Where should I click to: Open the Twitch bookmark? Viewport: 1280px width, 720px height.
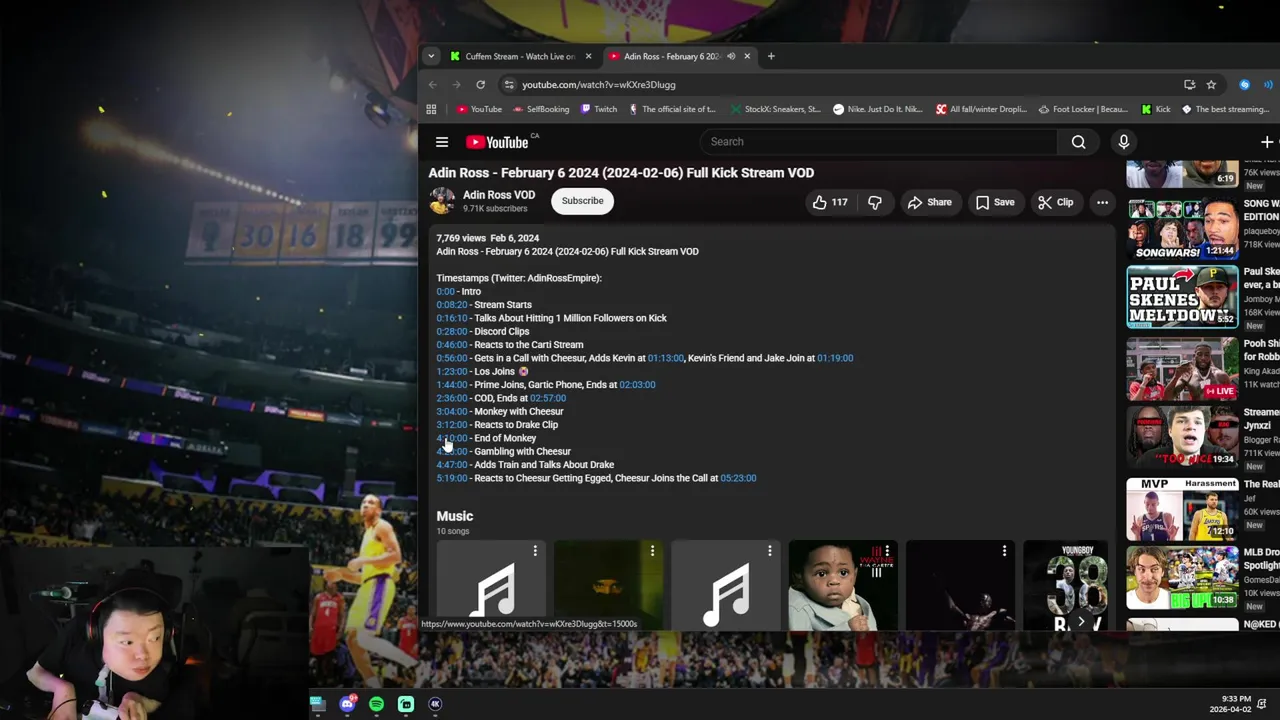coord(599,109)
